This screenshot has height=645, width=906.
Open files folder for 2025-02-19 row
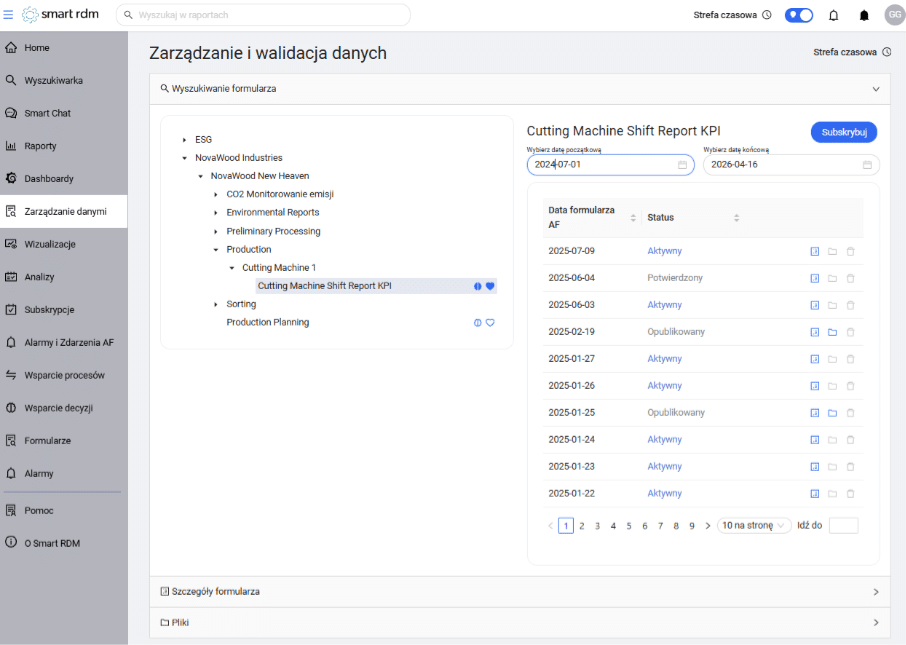click(832, 332)
